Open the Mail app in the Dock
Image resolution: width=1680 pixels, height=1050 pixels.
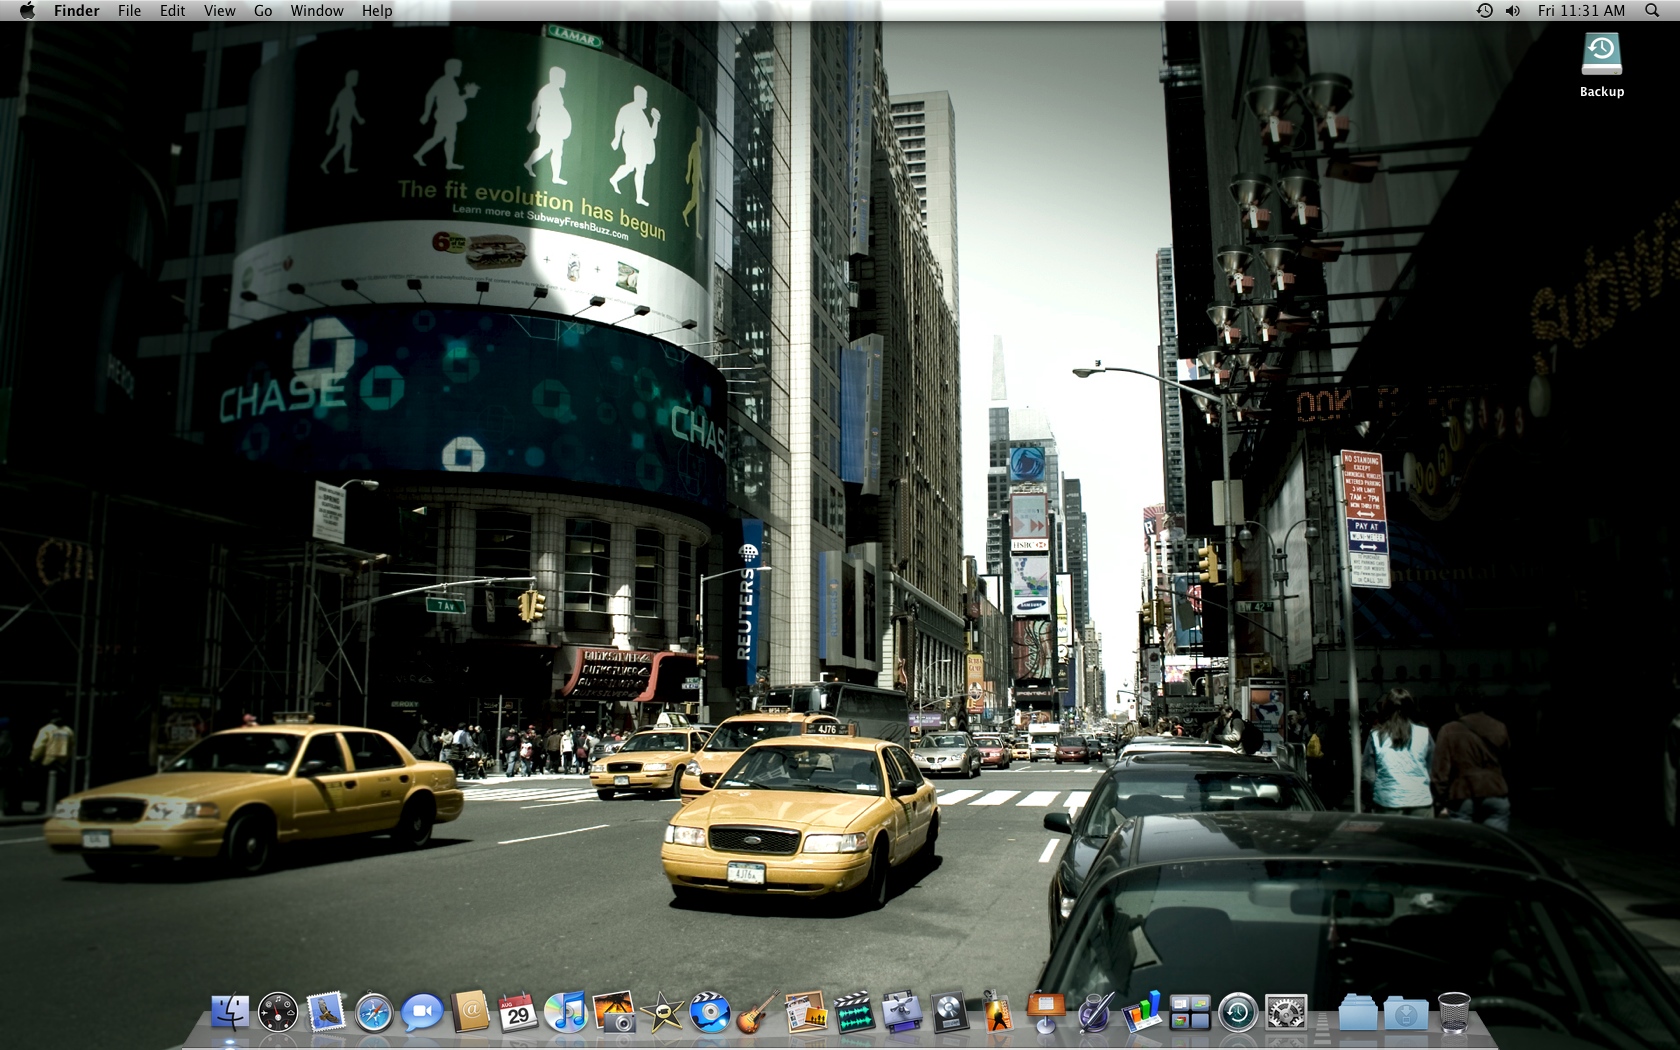tap(326, 1013)
